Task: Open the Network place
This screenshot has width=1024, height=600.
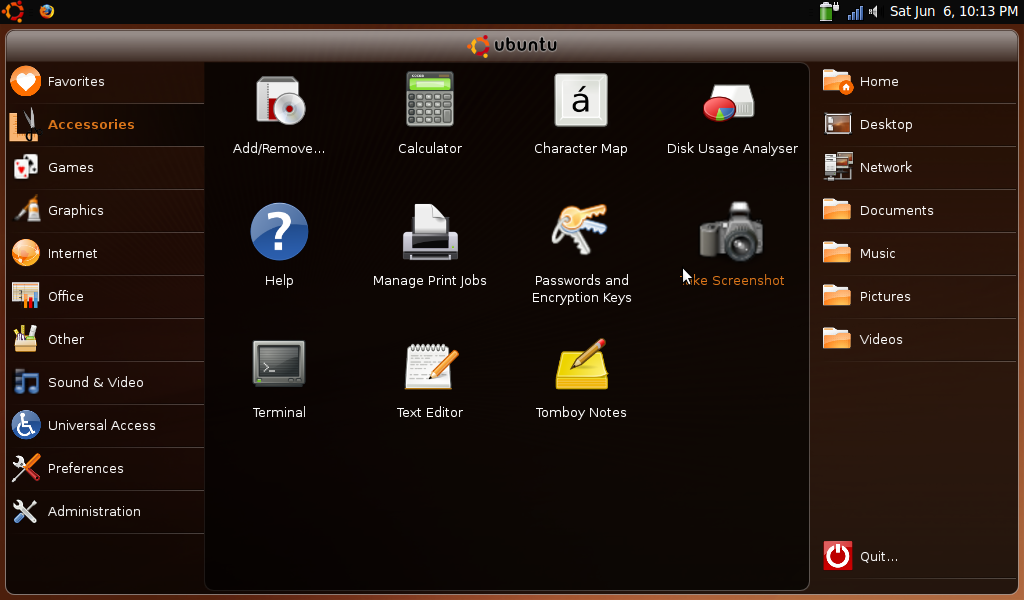Action: pos(918,168)
